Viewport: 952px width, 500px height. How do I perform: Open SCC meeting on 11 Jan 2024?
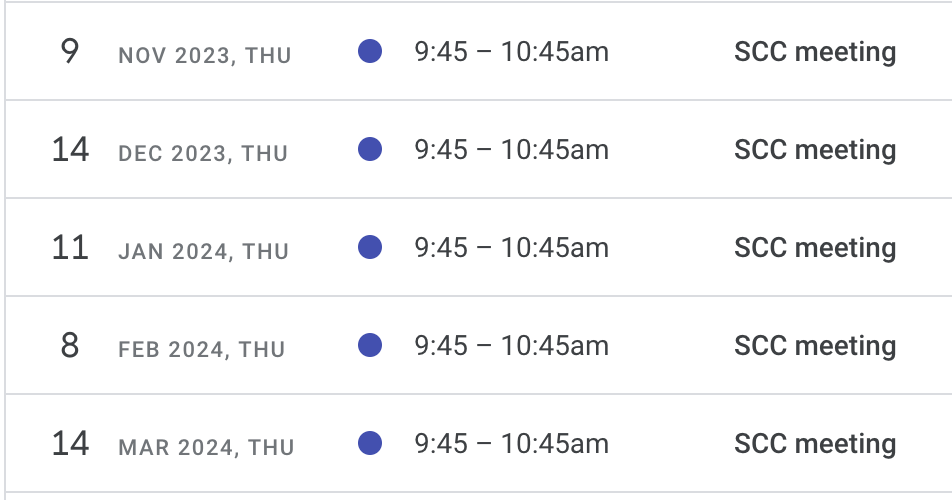[x=815, y=248]
